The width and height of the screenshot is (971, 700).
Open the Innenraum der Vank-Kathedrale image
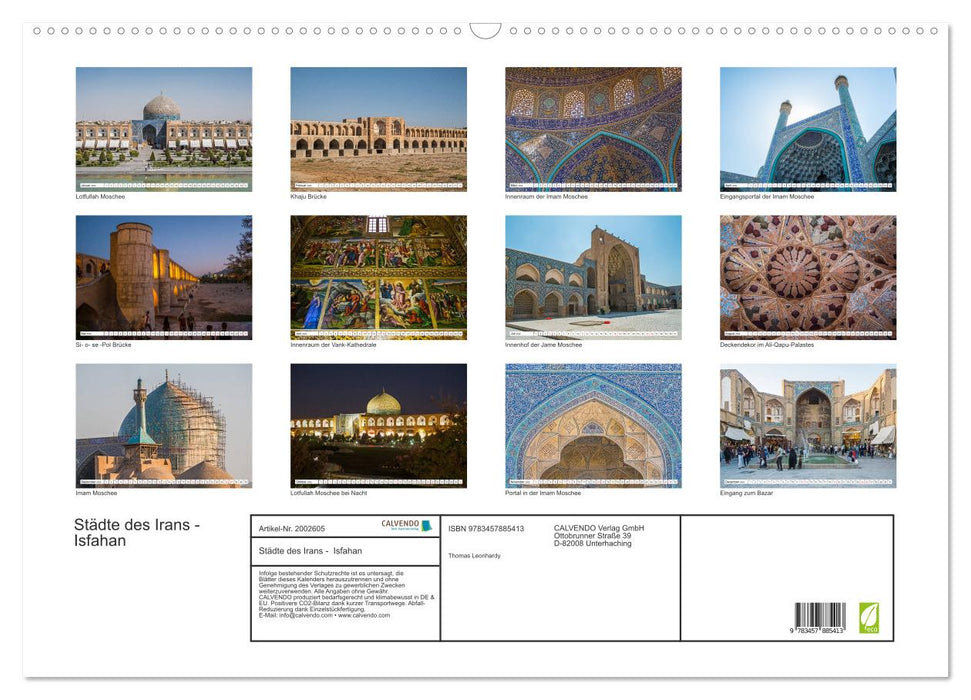[378, 275]
